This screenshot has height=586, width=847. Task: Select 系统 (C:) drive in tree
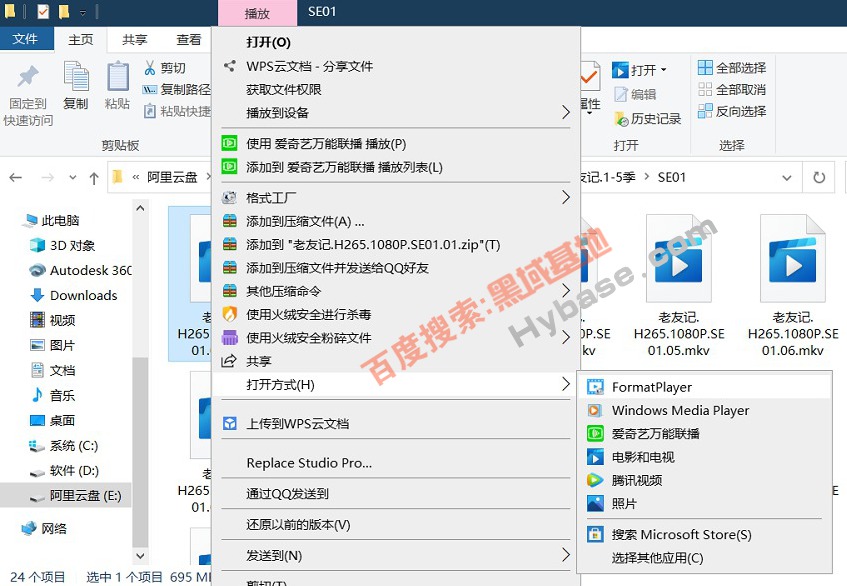click(64, 446)
